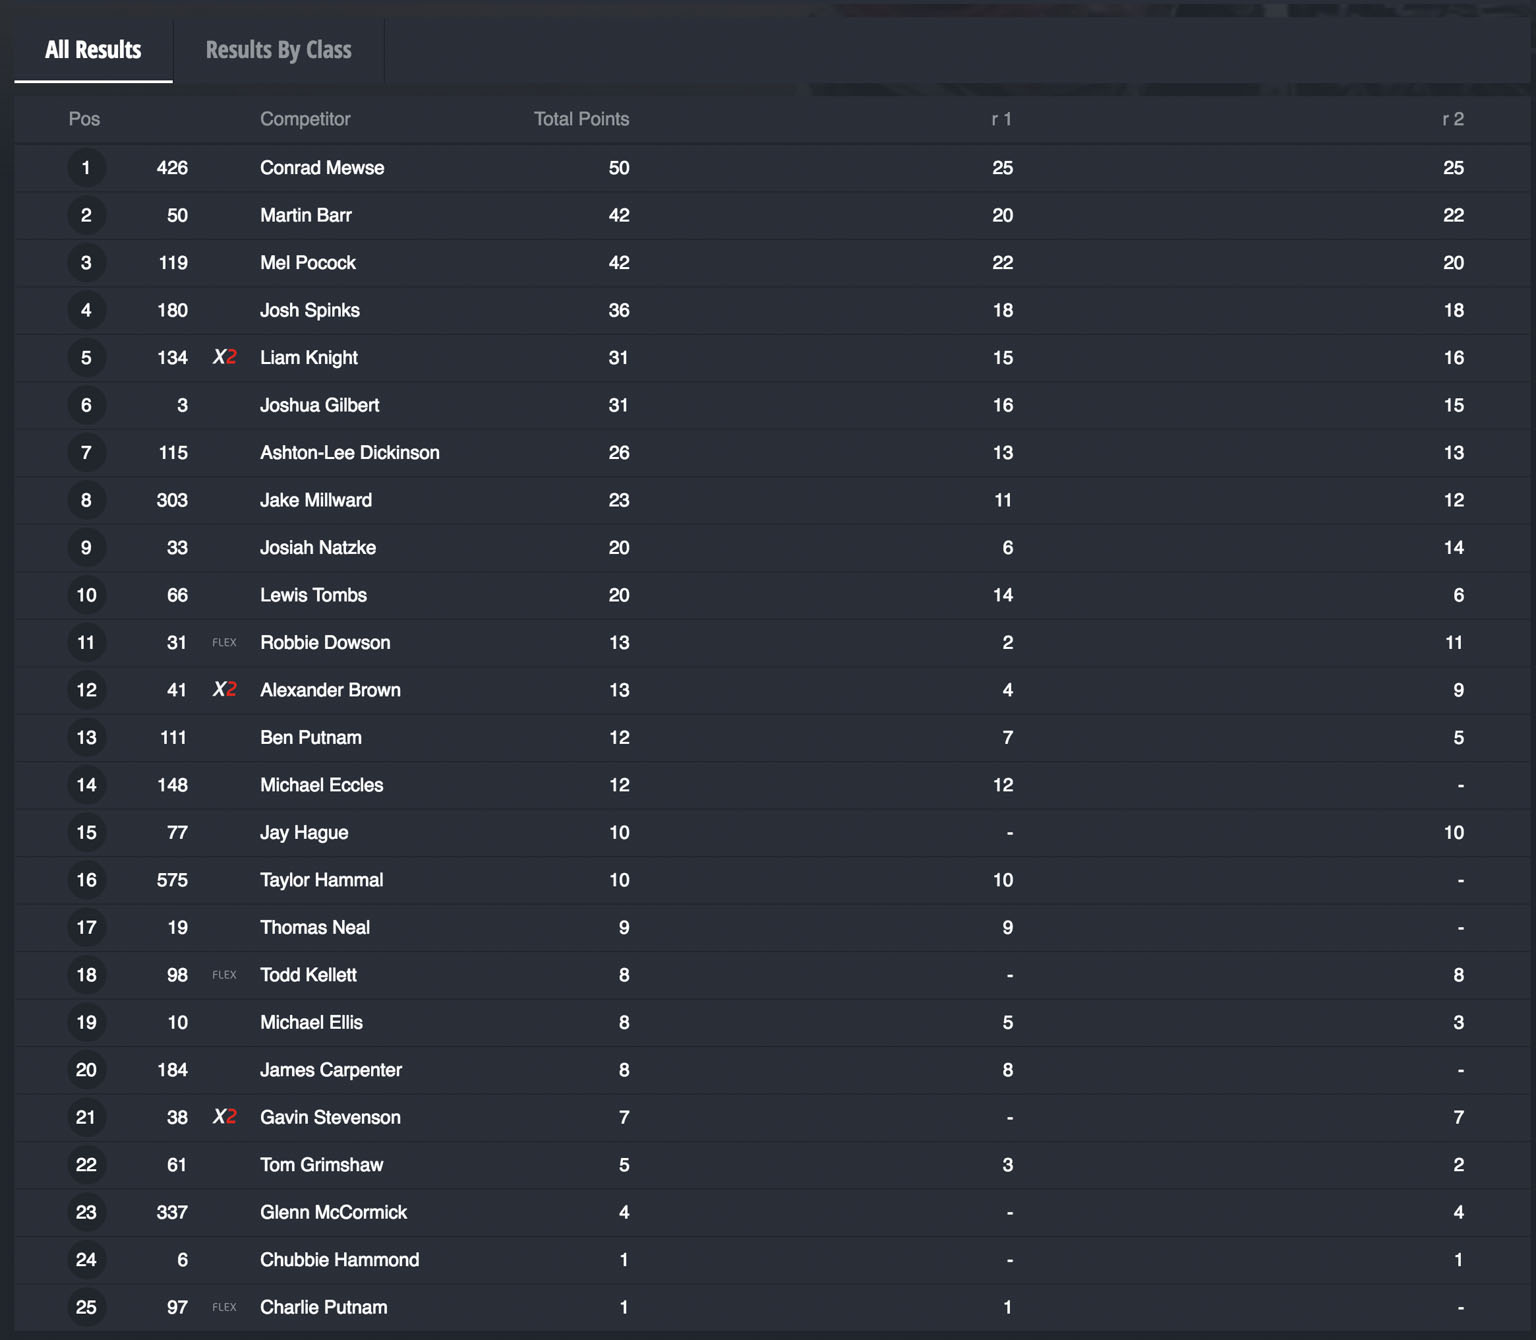This screenshot has height=1340, width=1536.
Task: Click the Competitor column header
Action: [x=305, y=119]
